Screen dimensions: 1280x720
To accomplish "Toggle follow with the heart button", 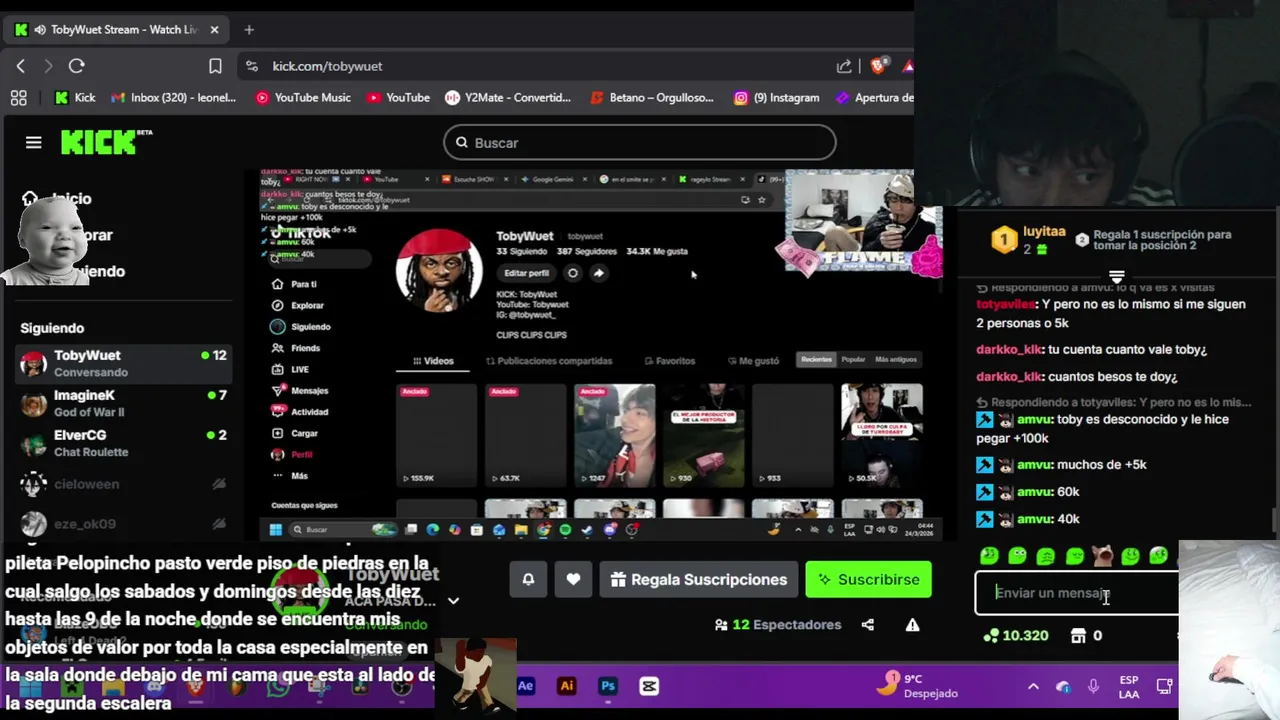I will click(x=573, y=579).
